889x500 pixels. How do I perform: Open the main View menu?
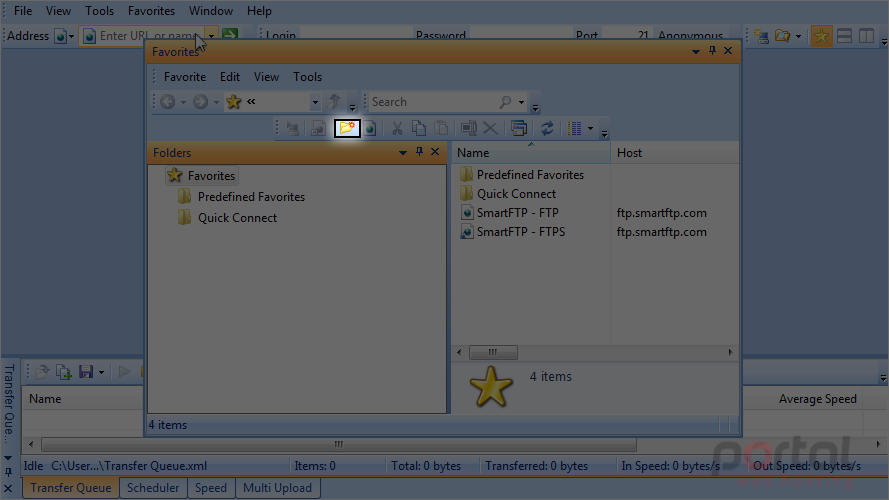point(58,11)
